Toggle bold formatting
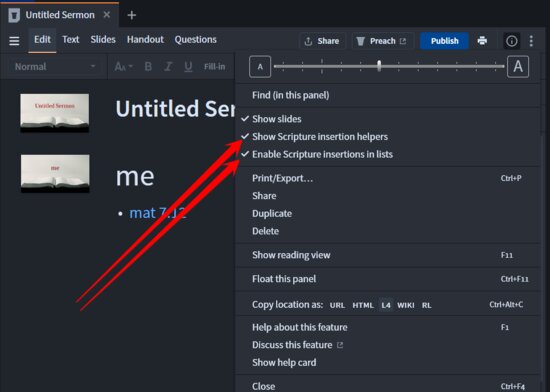 tap(148, 66)
